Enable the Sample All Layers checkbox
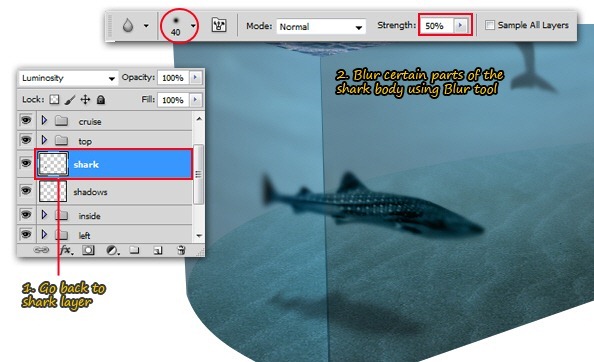This screenshot has height=362, width=594. (490, 25)
